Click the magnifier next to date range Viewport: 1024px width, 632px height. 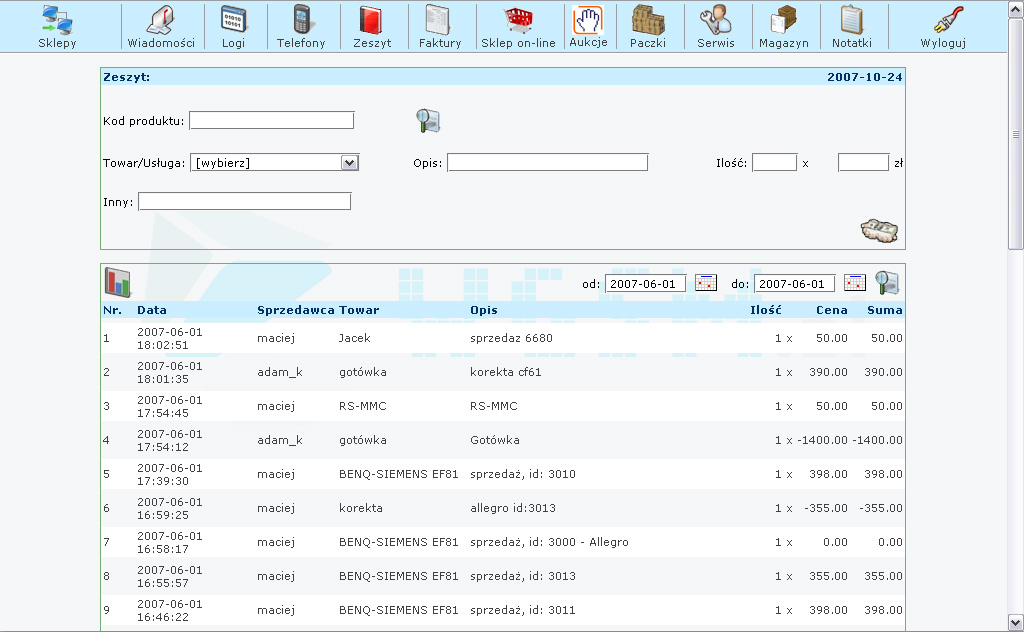tap(887, 283)
